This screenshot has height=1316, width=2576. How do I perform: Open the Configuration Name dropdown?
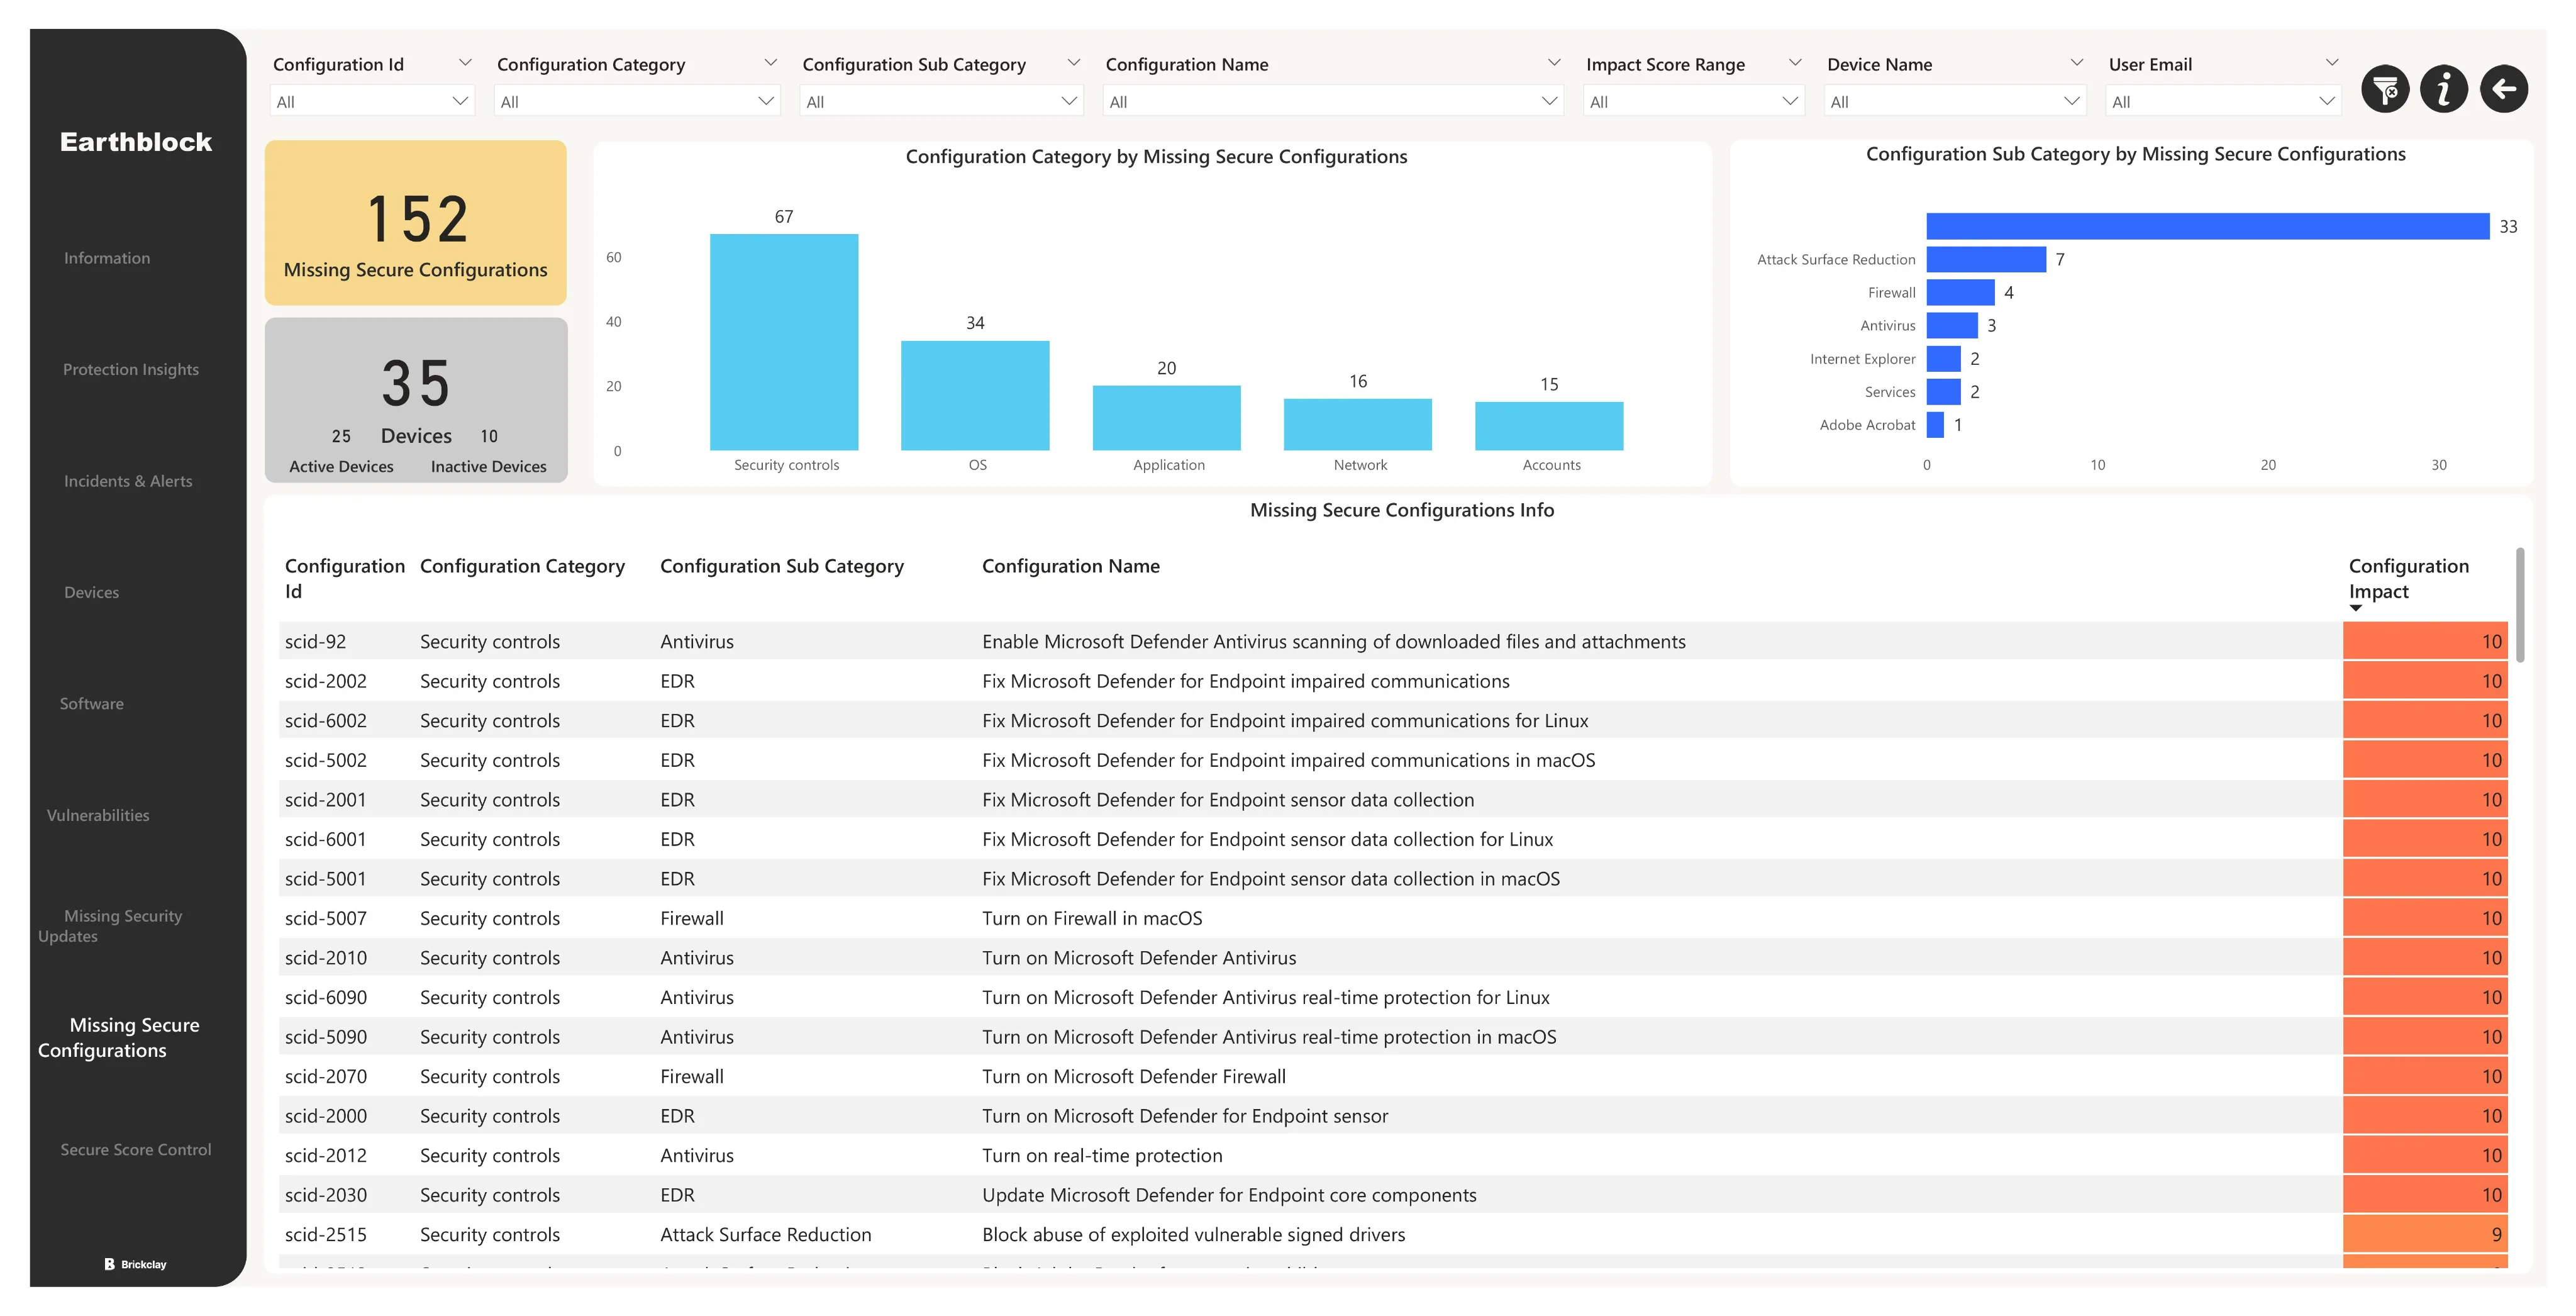coord(1333,102)
